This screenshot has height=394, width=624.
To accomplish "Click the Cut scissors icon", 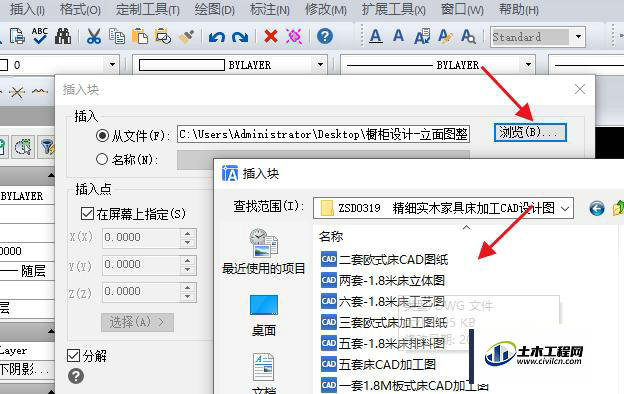I will coord(94,36).
